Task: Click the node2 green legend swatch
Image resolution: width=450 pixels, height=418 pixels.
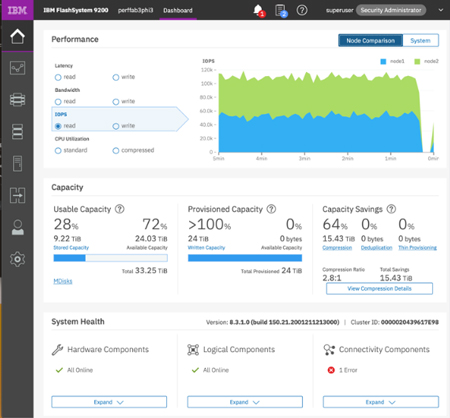Action: pyautogui.click(x=417, y=61)
